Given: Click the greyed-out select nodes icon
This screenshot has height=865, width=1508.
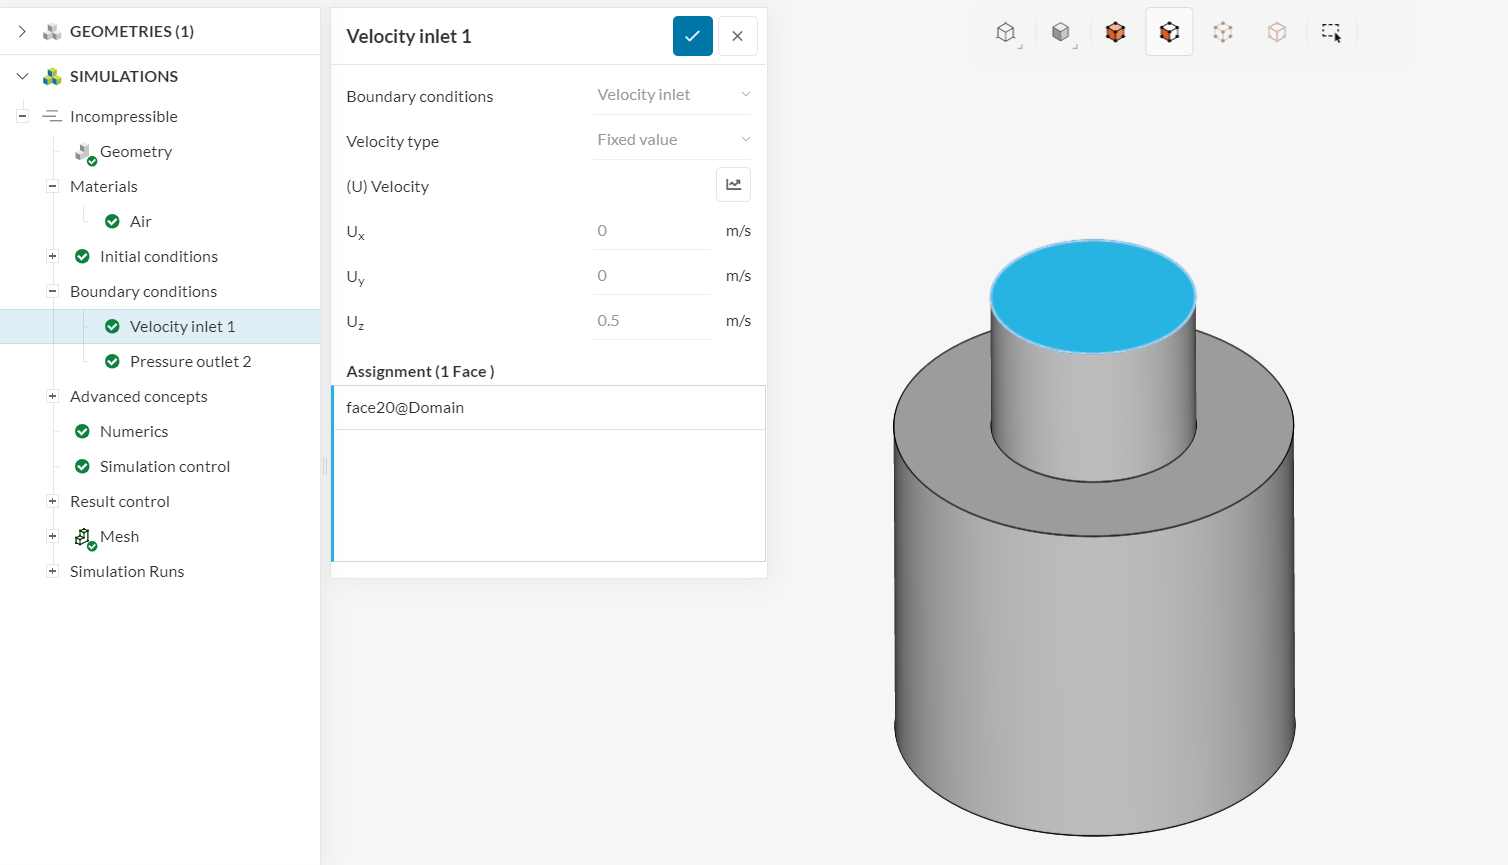Looking at the screenshot, I should [1277, 33].
